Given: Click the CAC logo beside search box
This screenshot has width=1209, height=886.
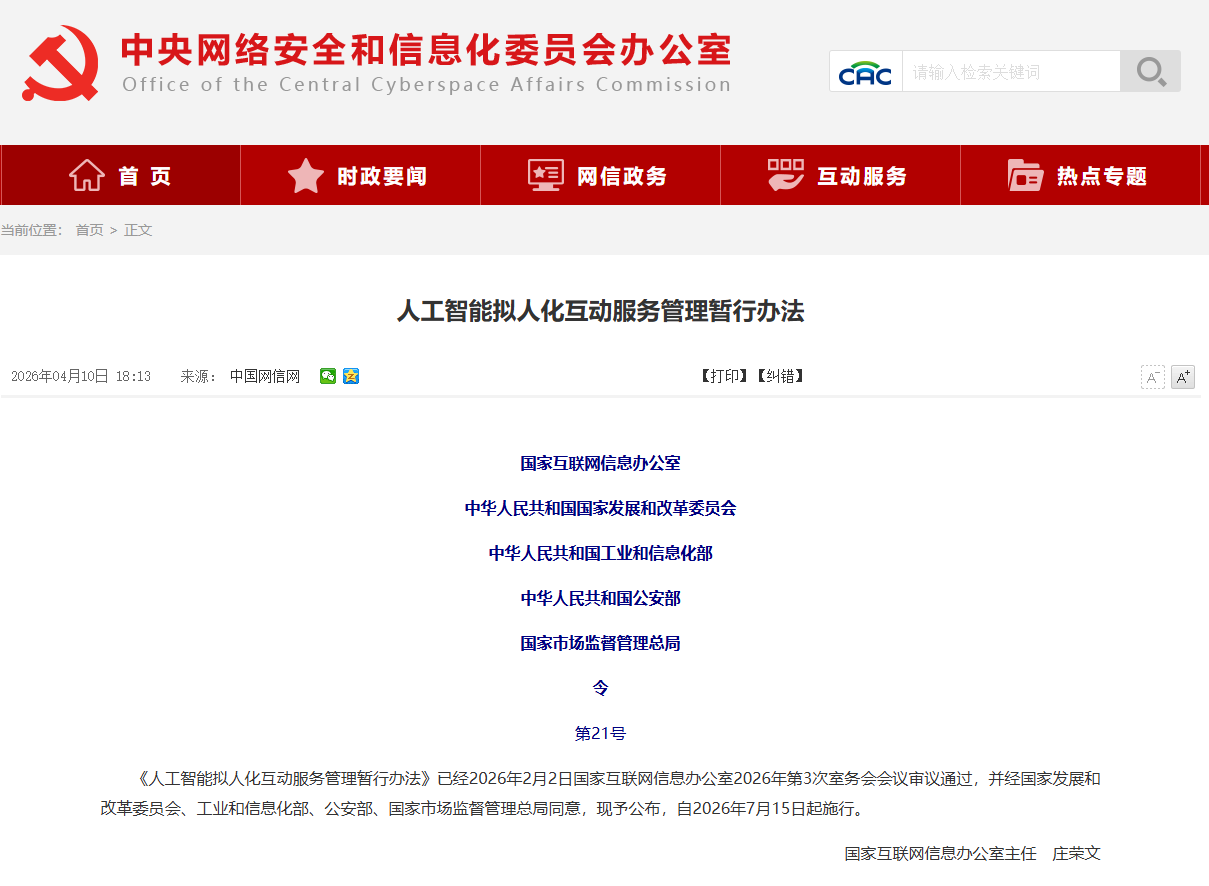Looking at the screenshot, I should 865,72.
